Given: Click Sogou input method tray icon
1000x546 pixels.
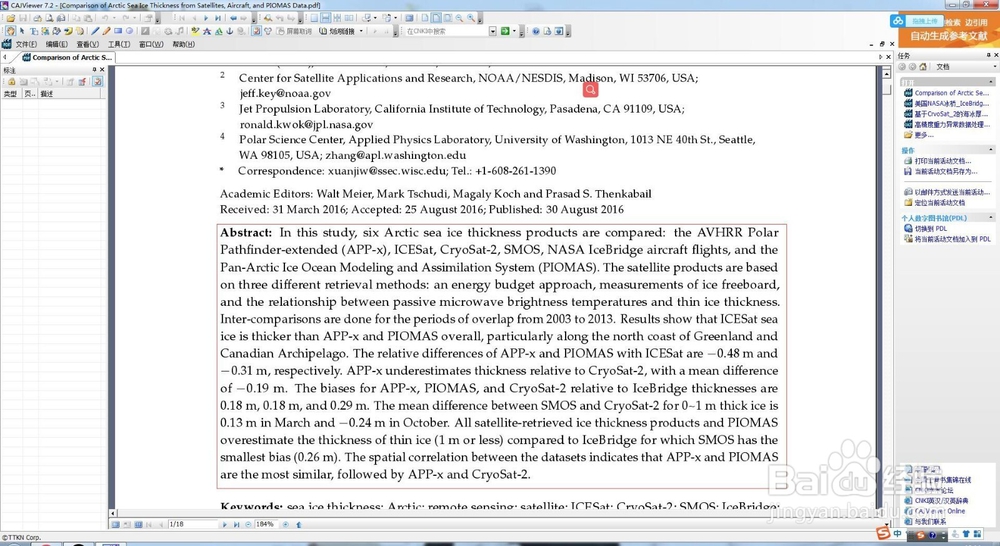Looking at the screenshot, I should coord(883,533).
